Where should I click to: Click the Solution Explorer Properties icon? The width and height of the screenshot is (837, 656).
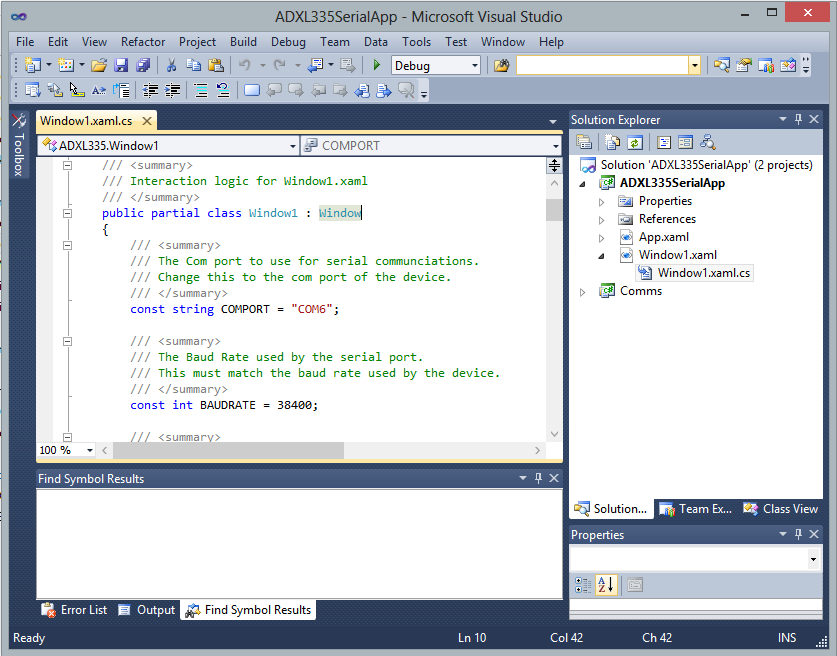click(584, 143)
